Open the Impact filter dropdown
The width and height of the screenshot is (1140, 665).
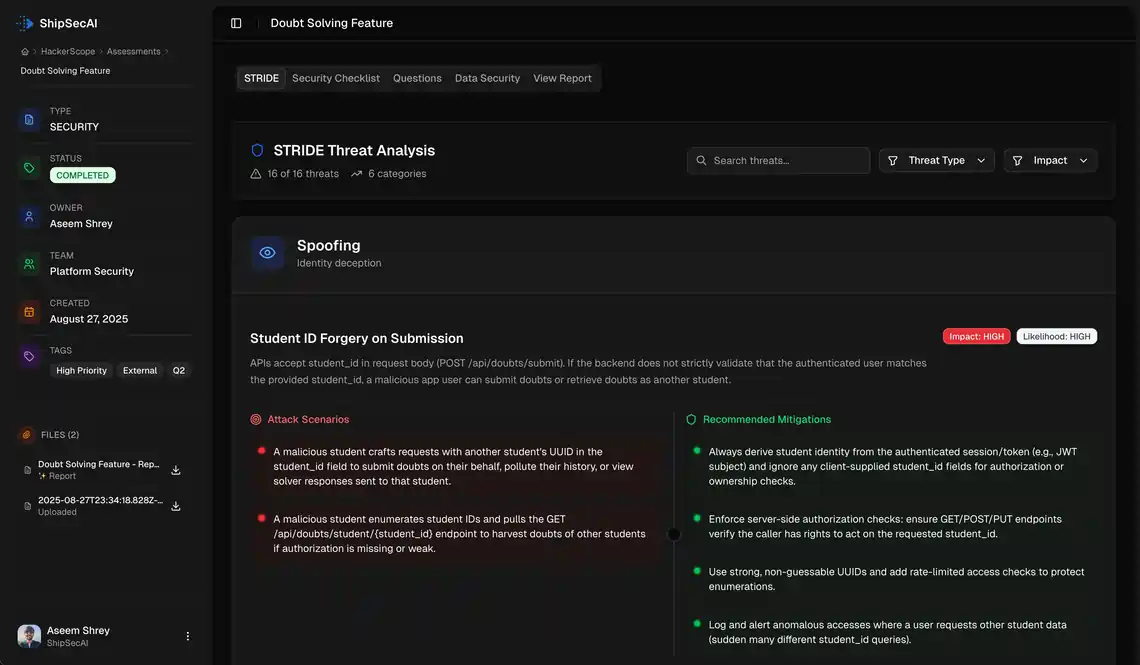[x=1051, y=161]
